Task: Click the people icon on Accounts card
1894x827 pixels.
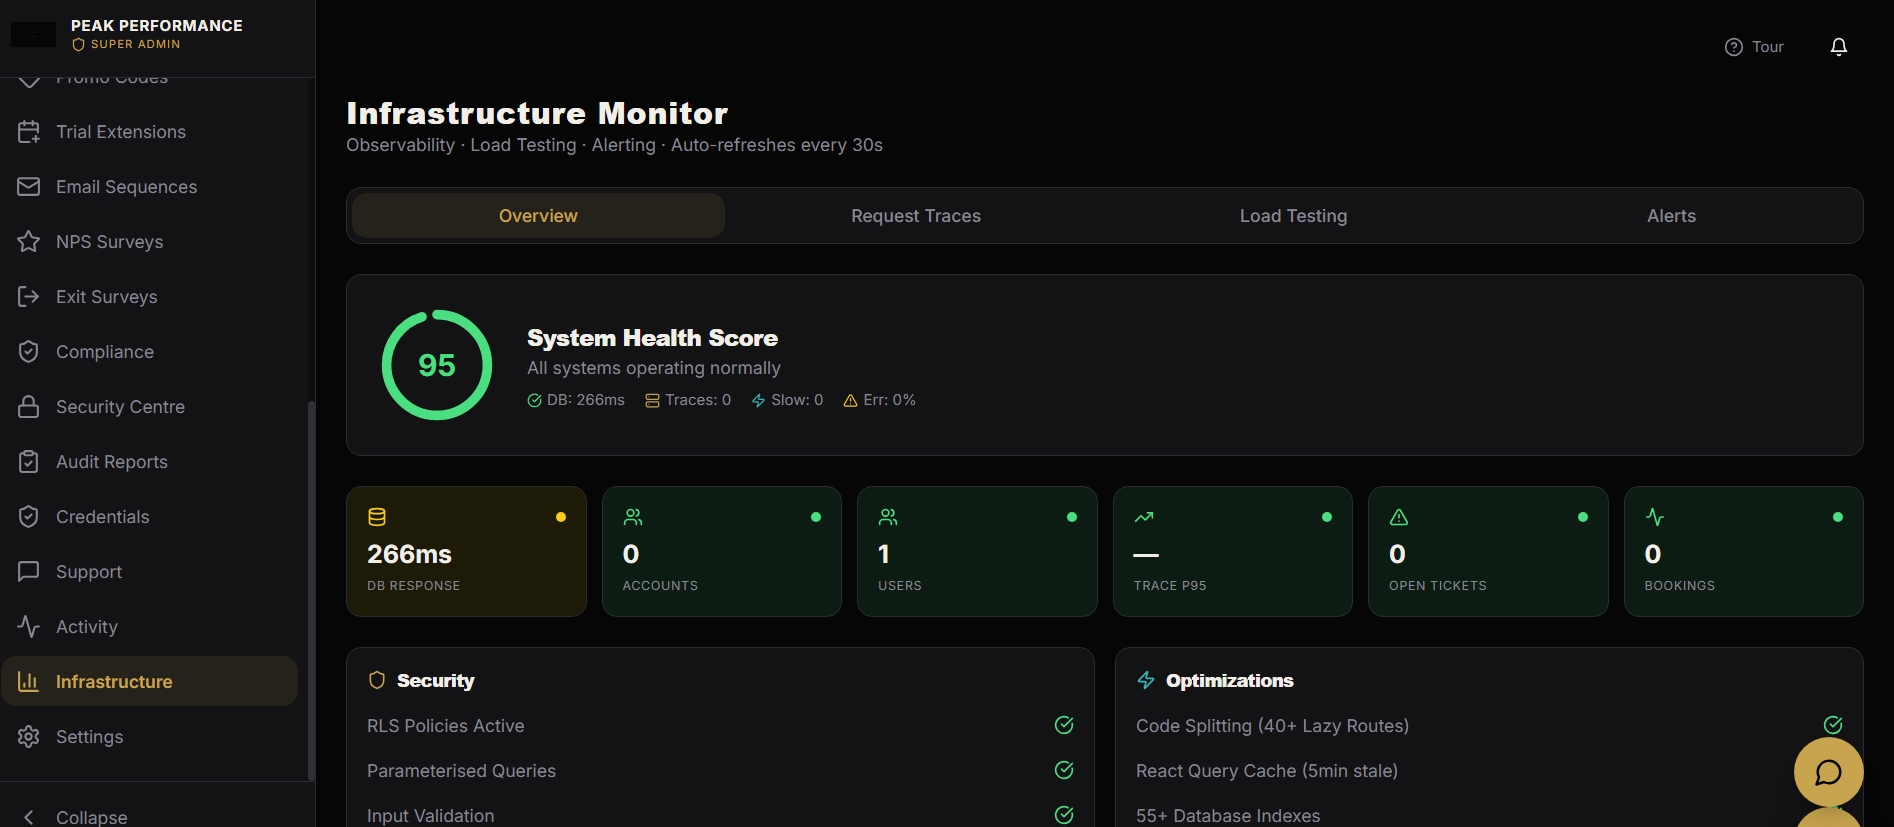Action: point(633,517)
